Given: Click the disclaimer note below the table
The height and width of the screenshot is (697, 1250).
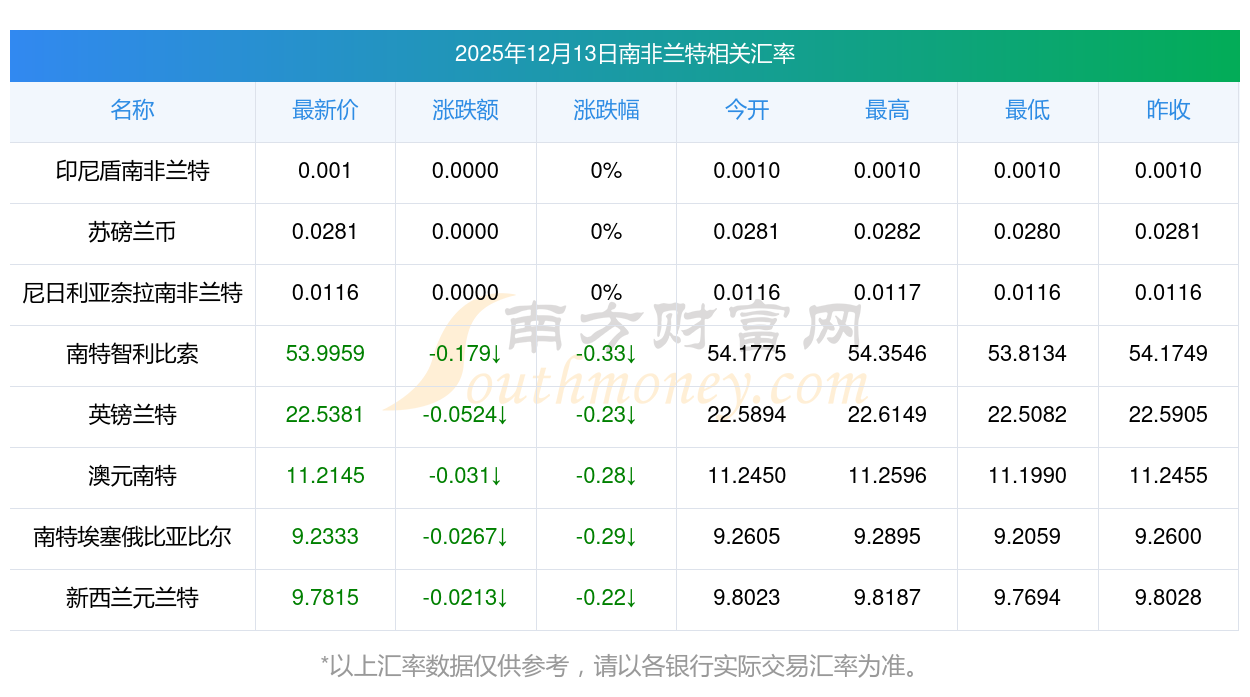Looking at the screenshot, I should (625, 665).
